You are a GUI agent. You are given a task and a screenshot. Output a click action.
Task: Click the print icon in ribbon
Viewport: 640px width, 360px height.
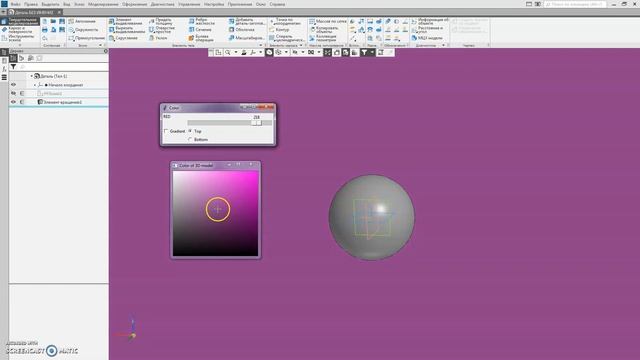(45, 30)
